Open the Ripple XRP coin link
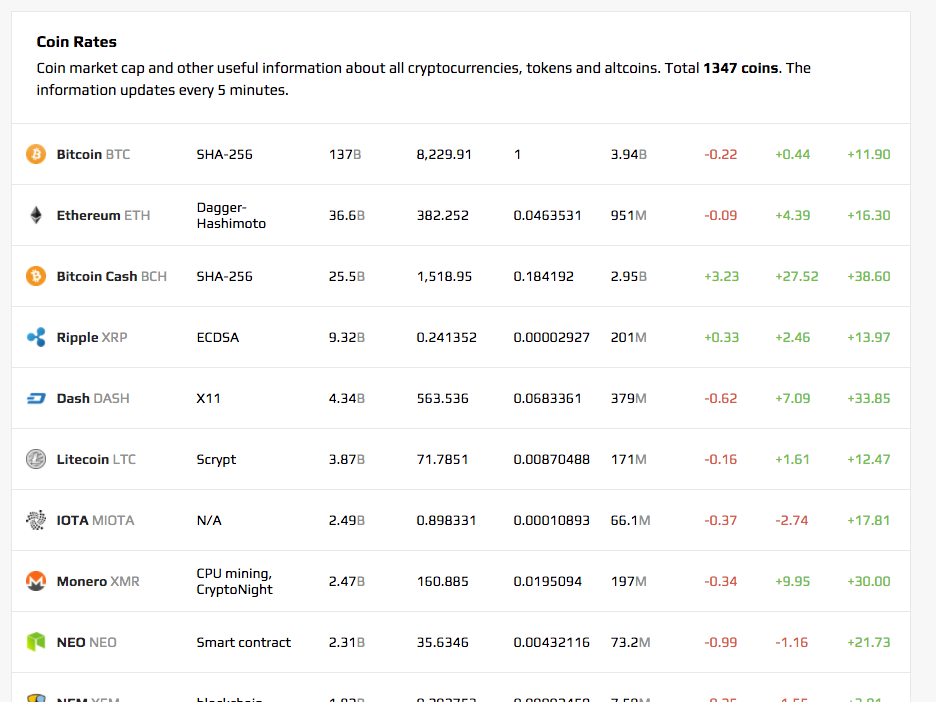Screen dimensions: 936x702 pos(92,337)
